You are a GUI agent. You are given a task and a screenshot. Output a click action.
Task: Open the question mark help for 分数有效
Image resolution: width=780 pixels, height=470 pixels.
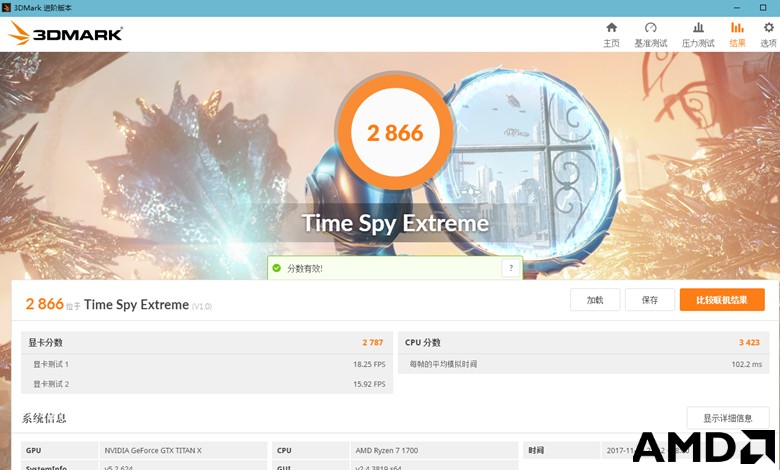tap(510, 268)
